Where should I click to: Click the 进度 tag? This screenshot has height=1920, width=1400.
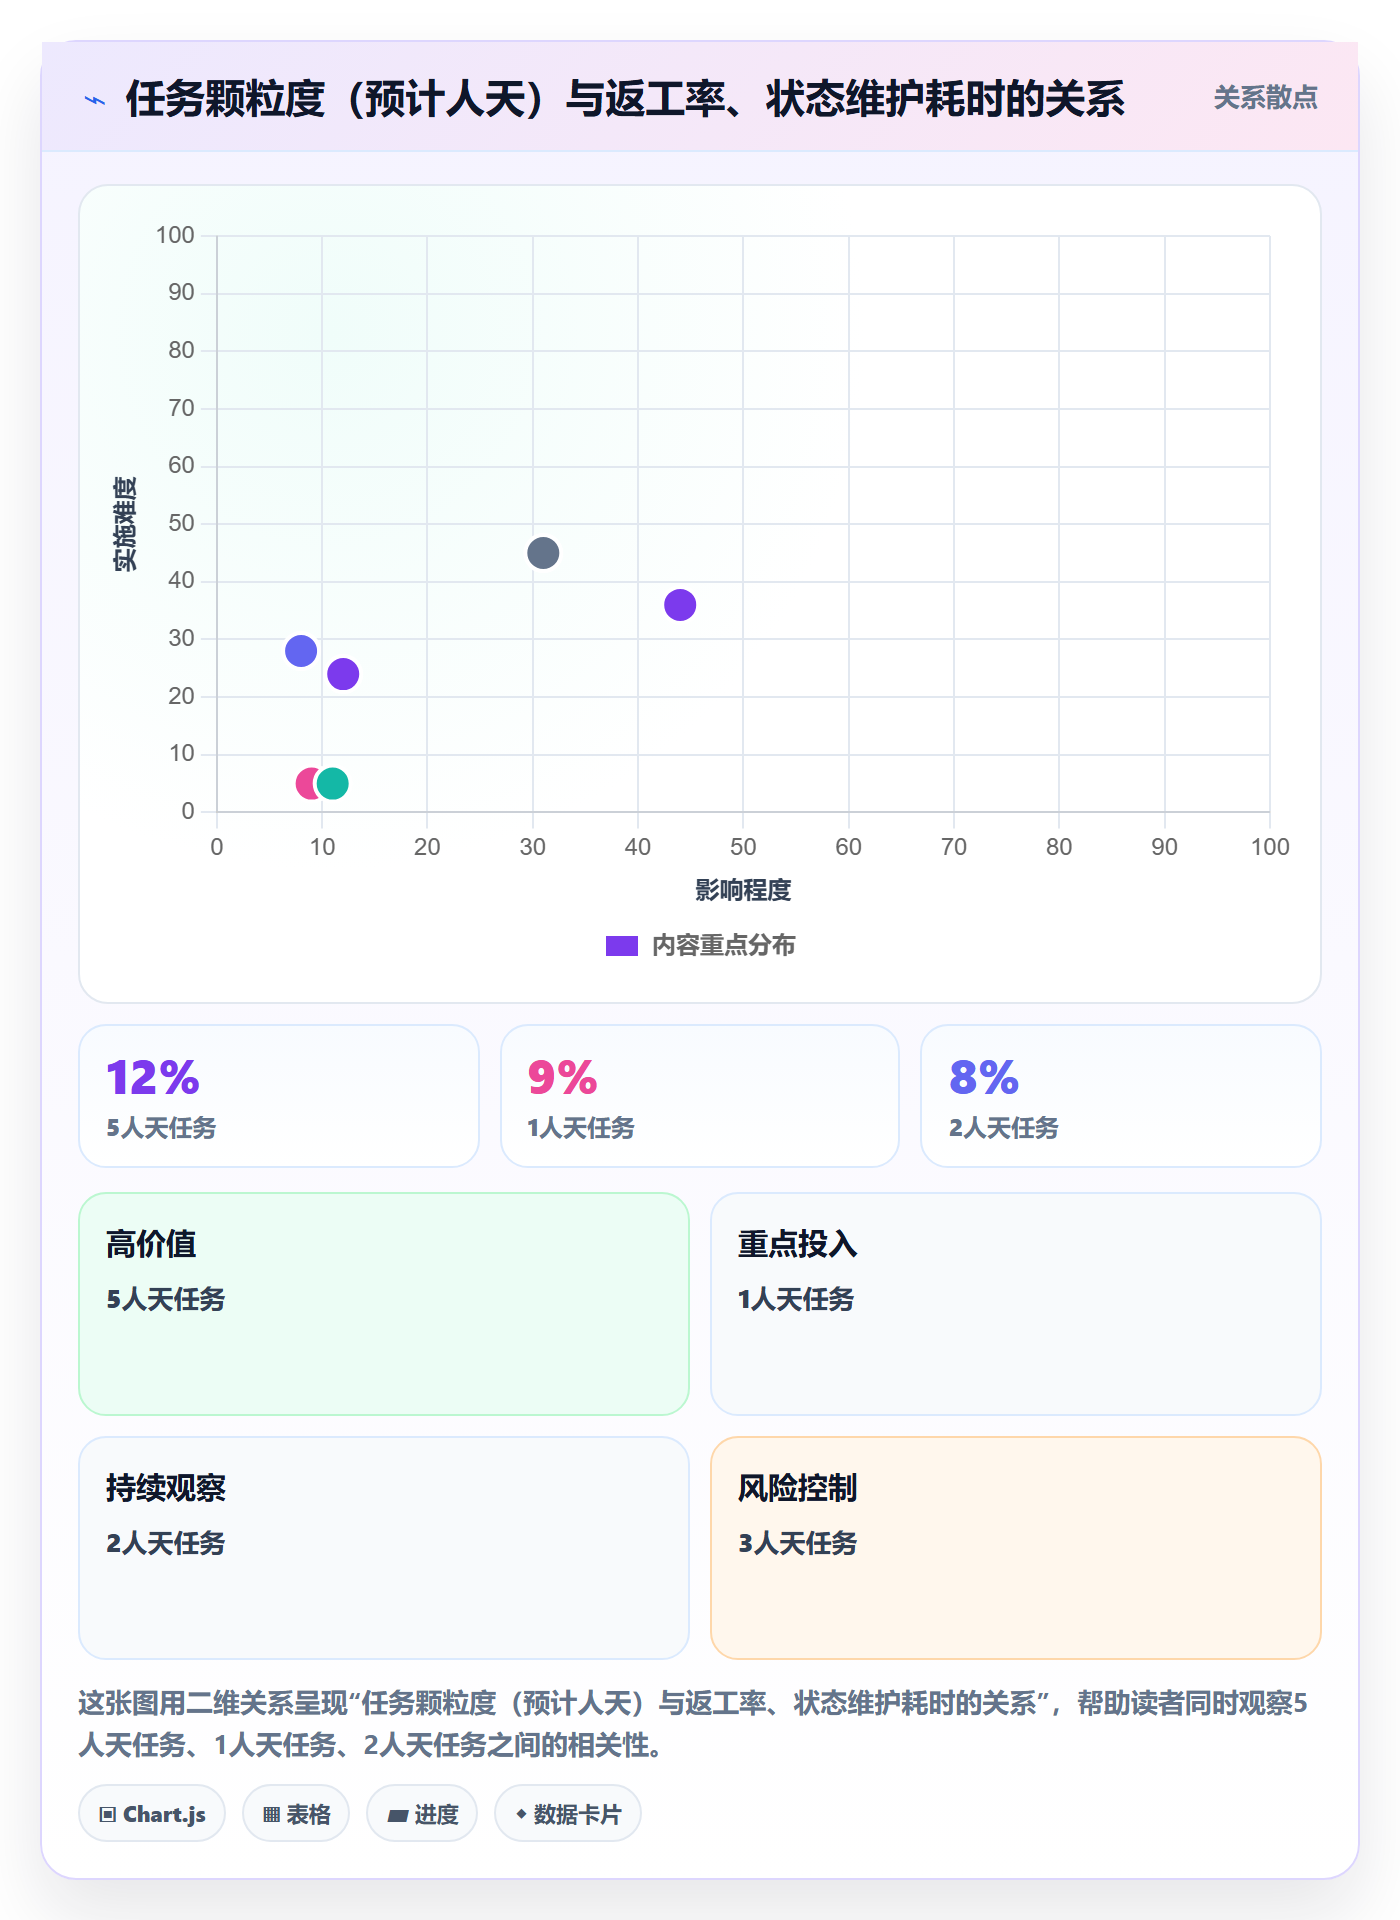click(x=422, y=1814)
